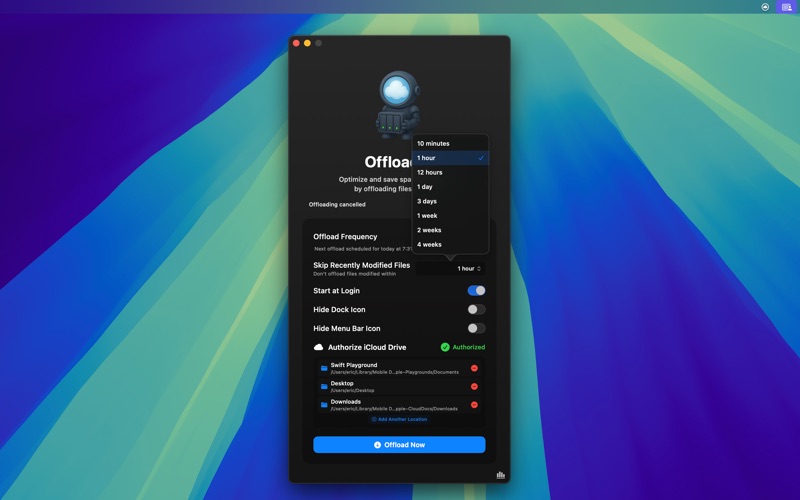Select the 1 day option
The width and height of the screenshot is (800, 500).
450,187
